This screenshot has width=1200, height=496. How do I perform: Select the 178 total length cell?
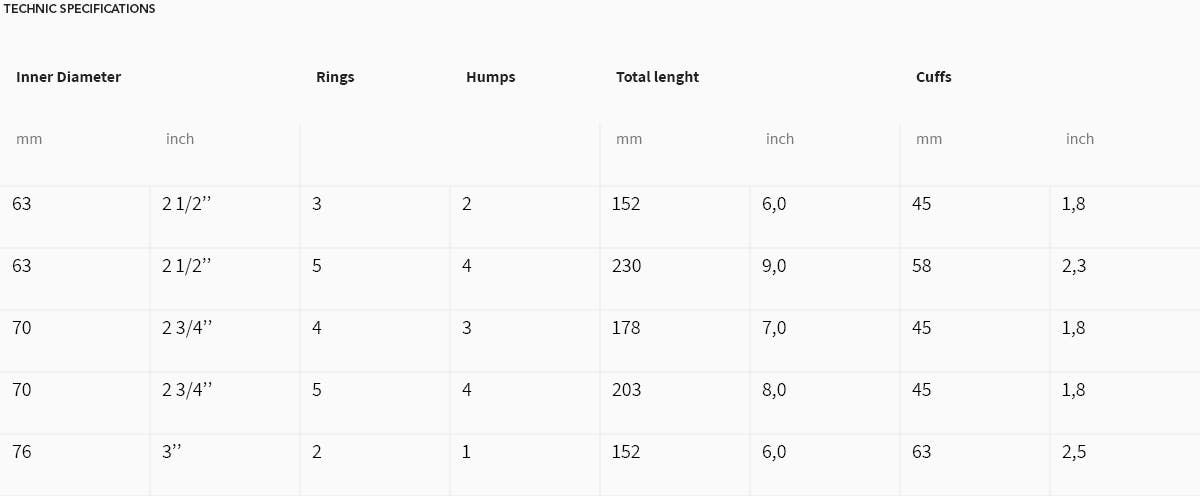(626, 328)
